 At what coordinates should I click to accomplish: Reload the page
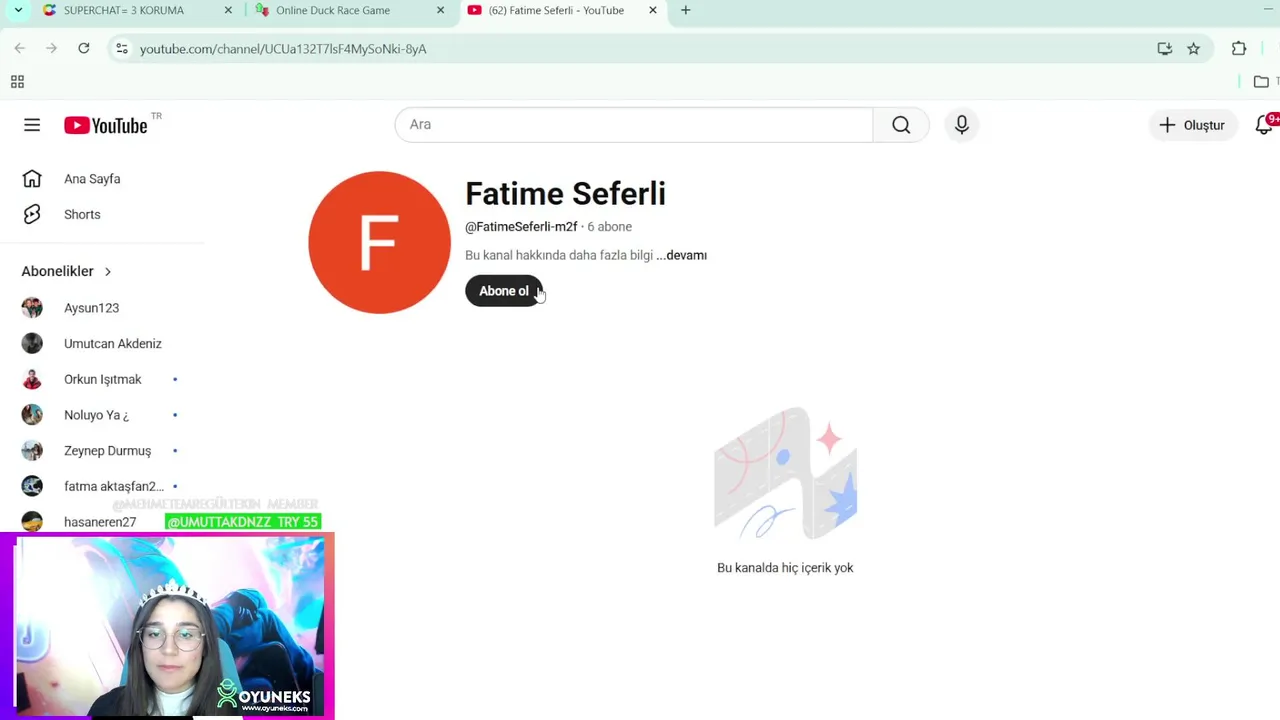tap(84, 48)
